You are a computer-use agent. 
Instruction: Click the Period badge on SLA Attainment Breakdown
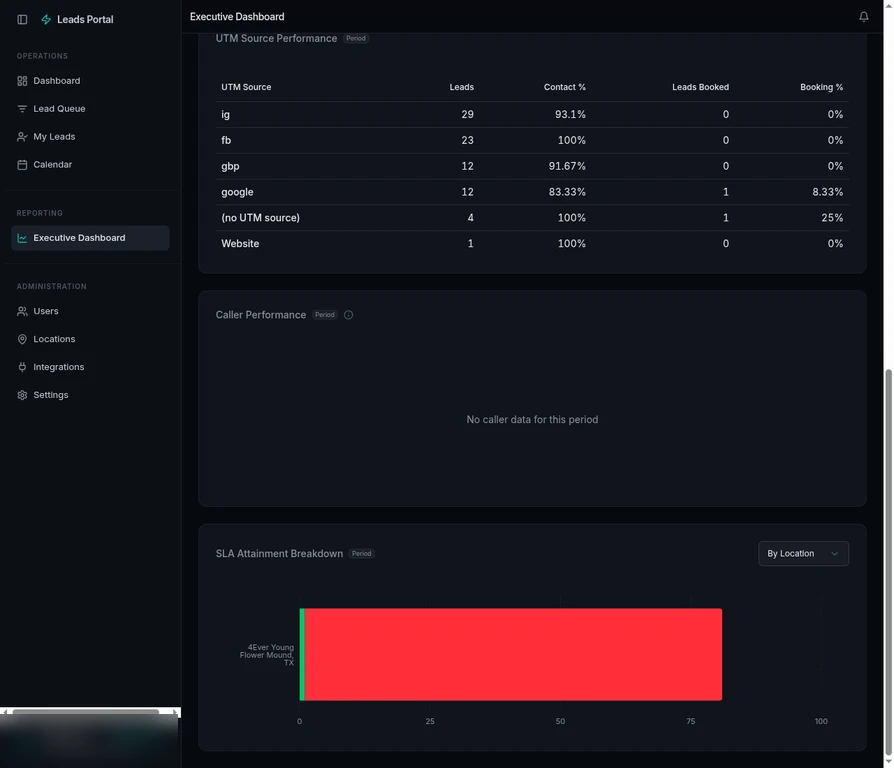click(x=361, y=553)
